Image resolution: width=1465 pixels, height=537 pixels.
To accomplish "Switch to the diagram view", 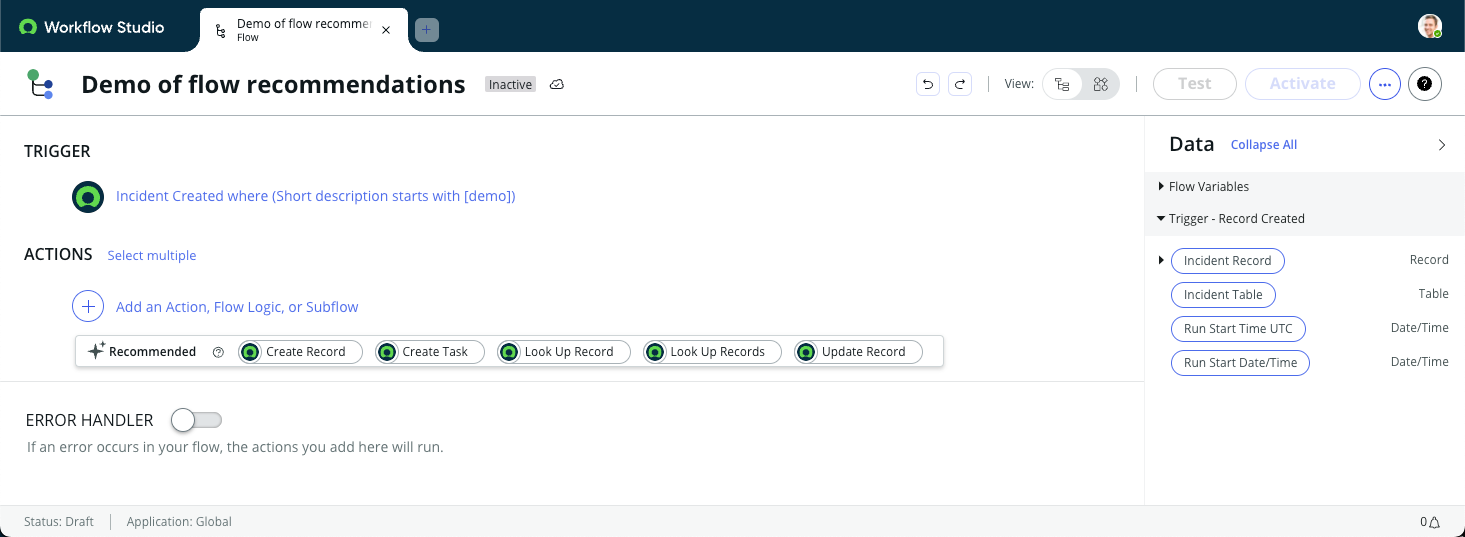I will tap(1101, 84).
